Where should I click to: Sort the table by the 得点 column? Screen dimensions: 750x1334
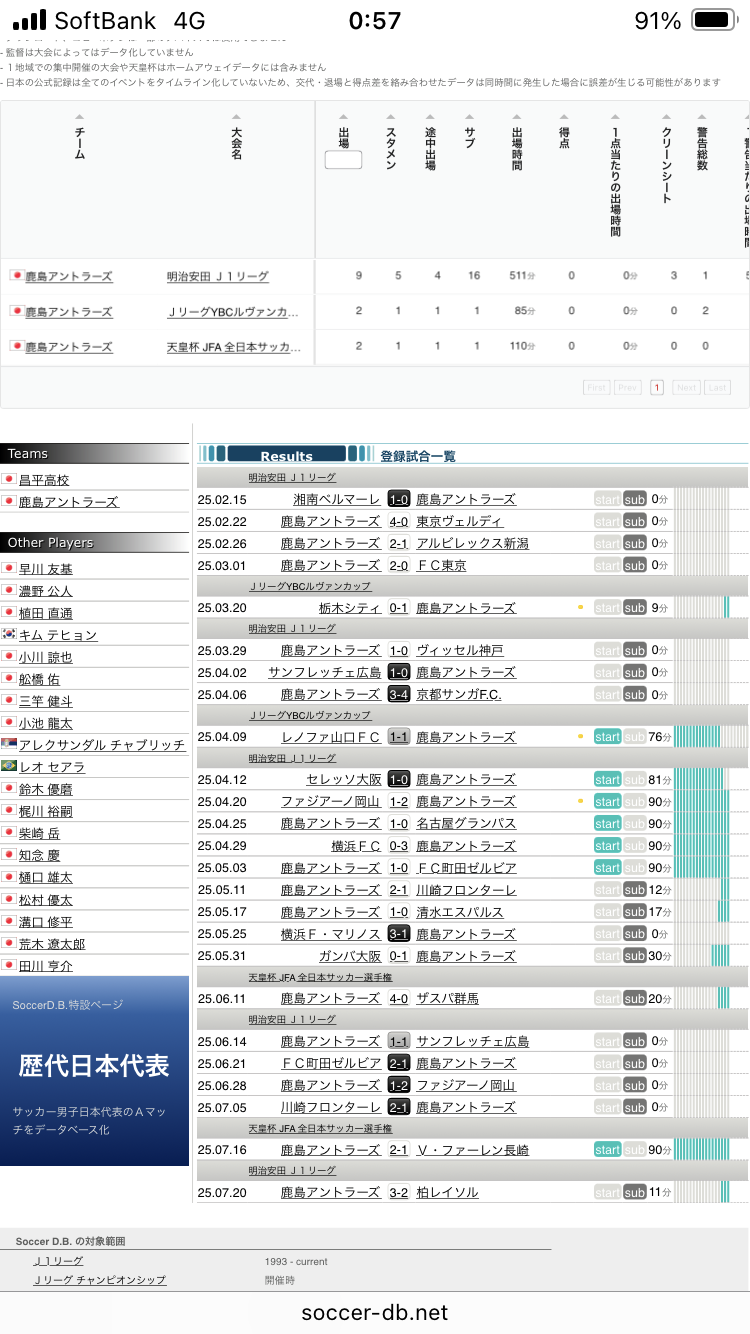click(x=564, y=131)
